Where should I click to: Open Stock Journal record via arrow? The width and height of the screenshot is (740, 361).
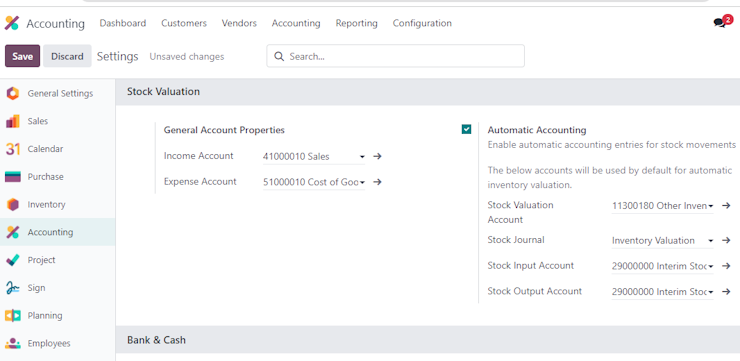tap(726, 241)
